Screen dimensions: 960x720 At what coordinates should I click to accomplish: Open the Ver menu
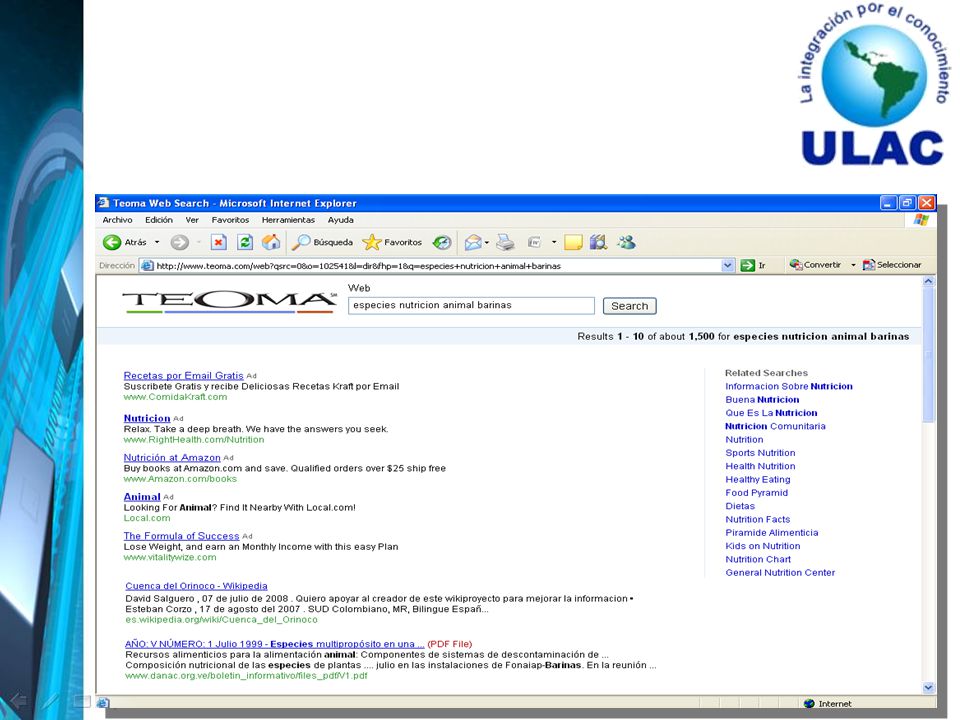(x=192, y=220)
